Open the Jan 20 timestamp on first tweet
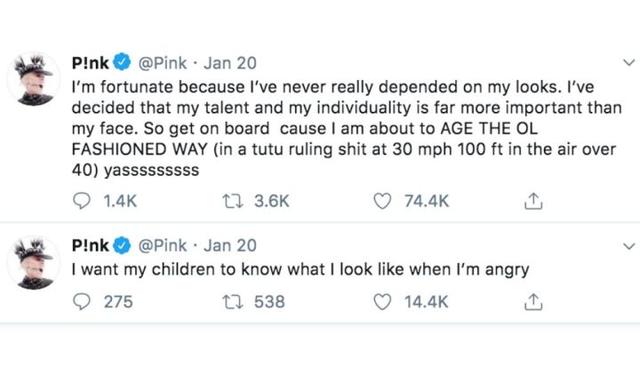Screen dimensions: 640x384 (230, 63)
